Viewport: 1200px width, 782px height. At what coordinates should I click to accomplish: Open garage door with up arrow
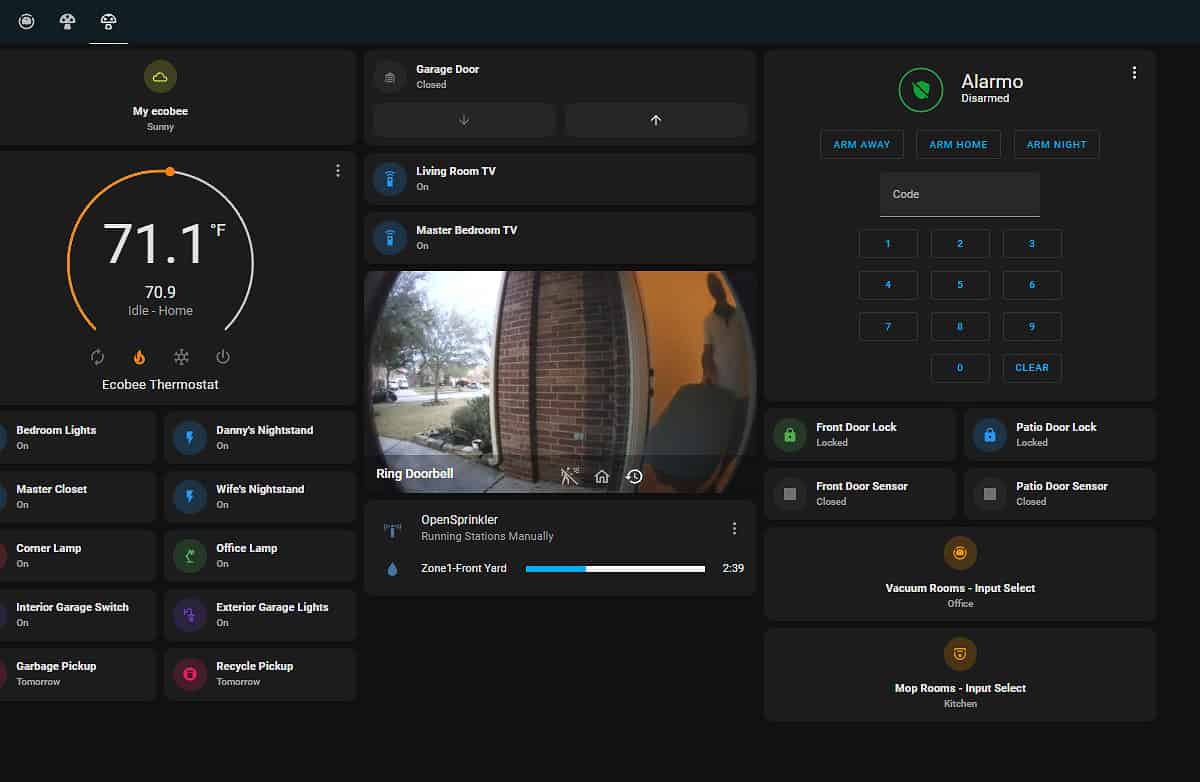pyautogui.click(x=656, y=120)
